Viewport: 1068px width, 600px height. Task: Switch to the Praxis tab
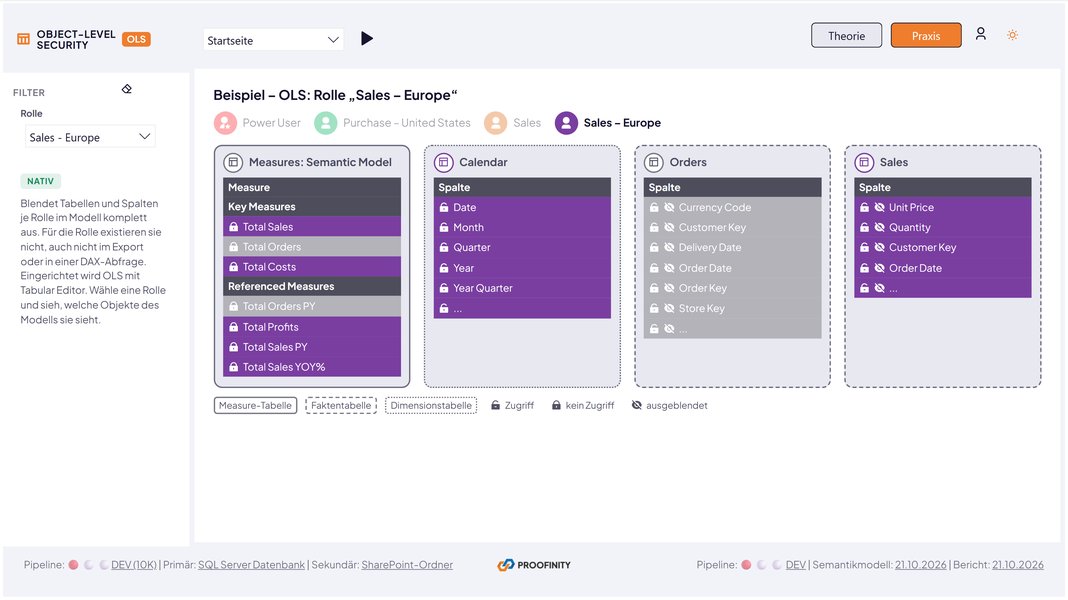click(926, 35)
